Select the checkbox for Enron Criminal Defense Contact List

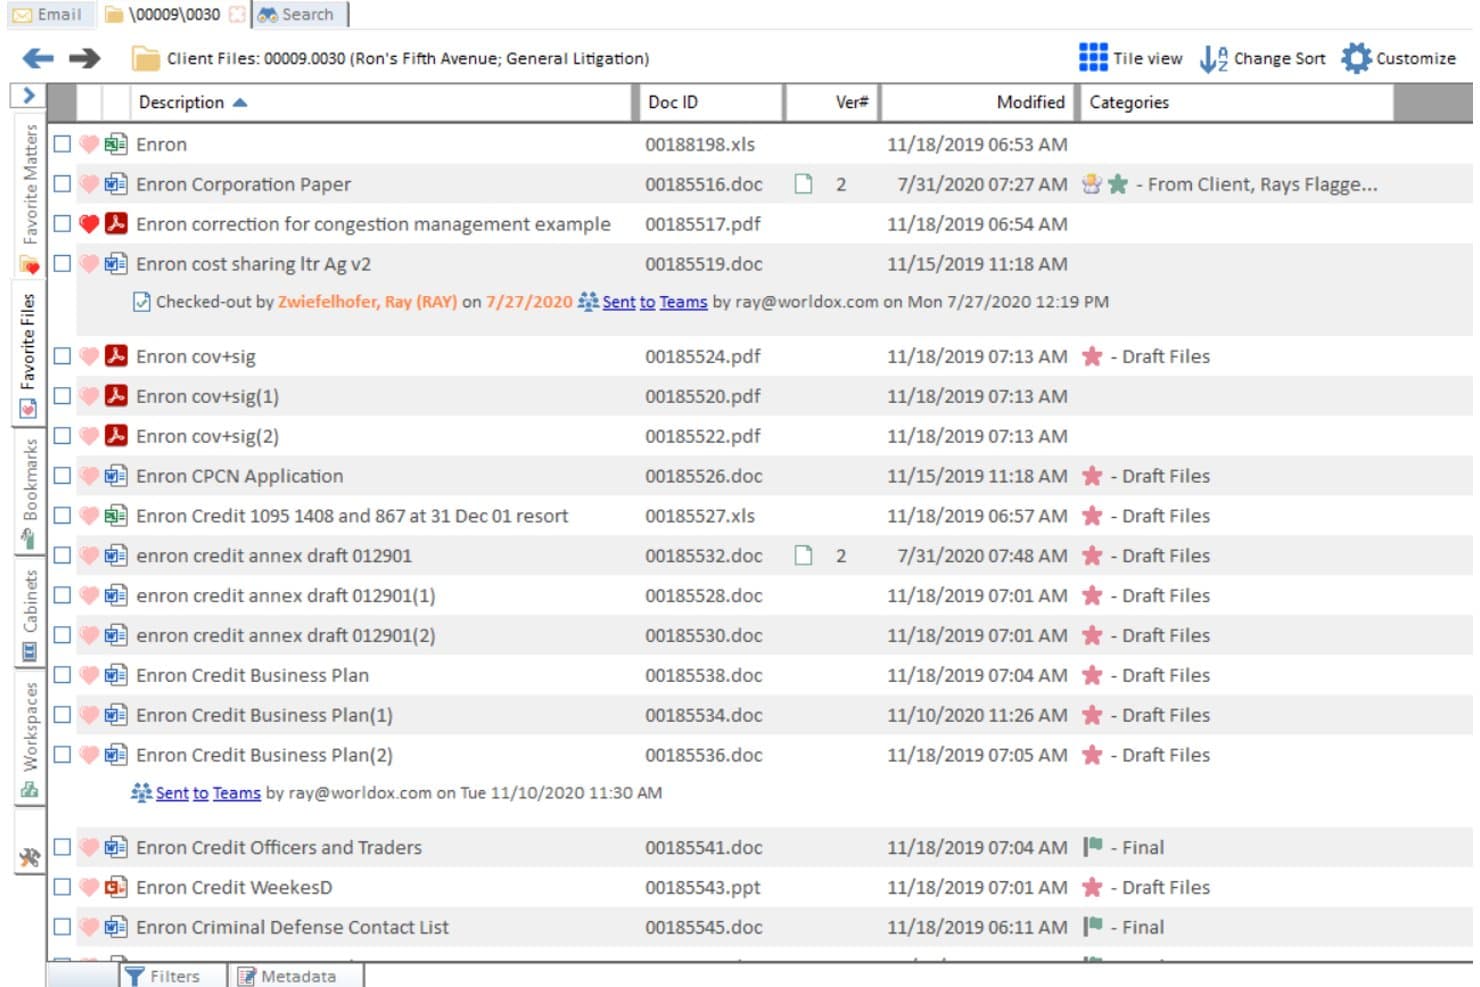(x=62, y=927)
